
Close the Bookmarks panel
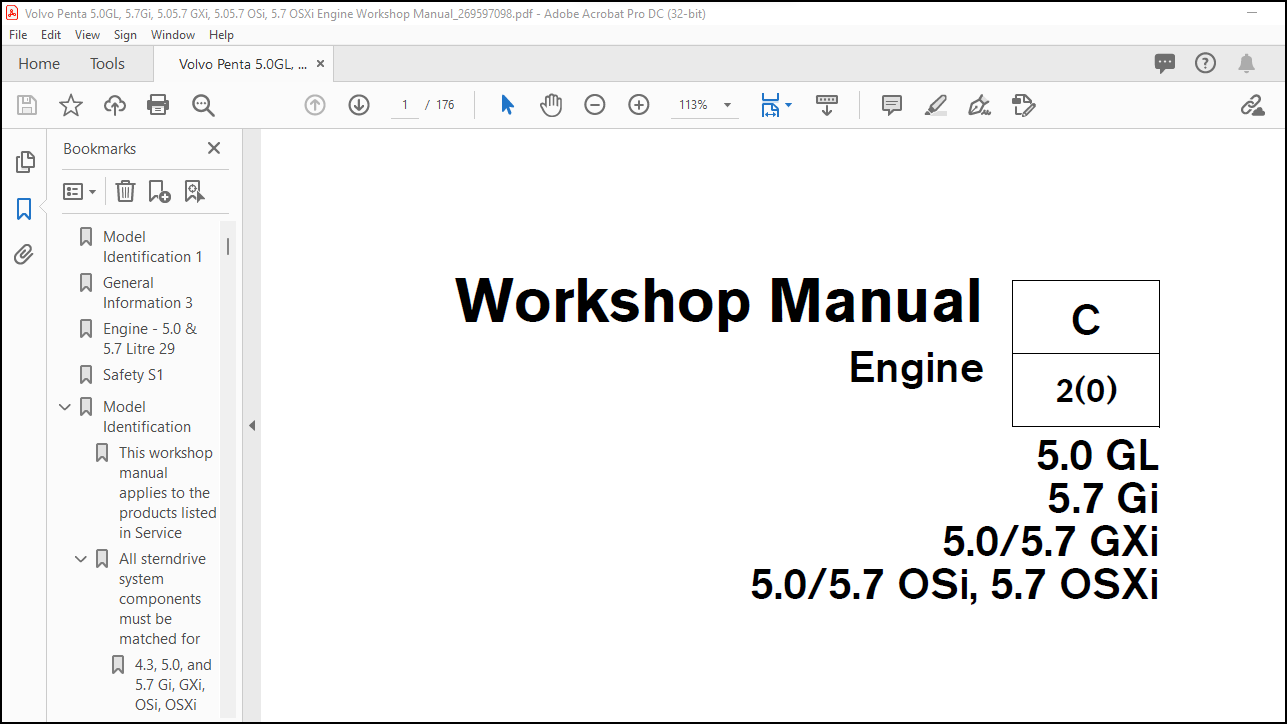coord(213,148)
